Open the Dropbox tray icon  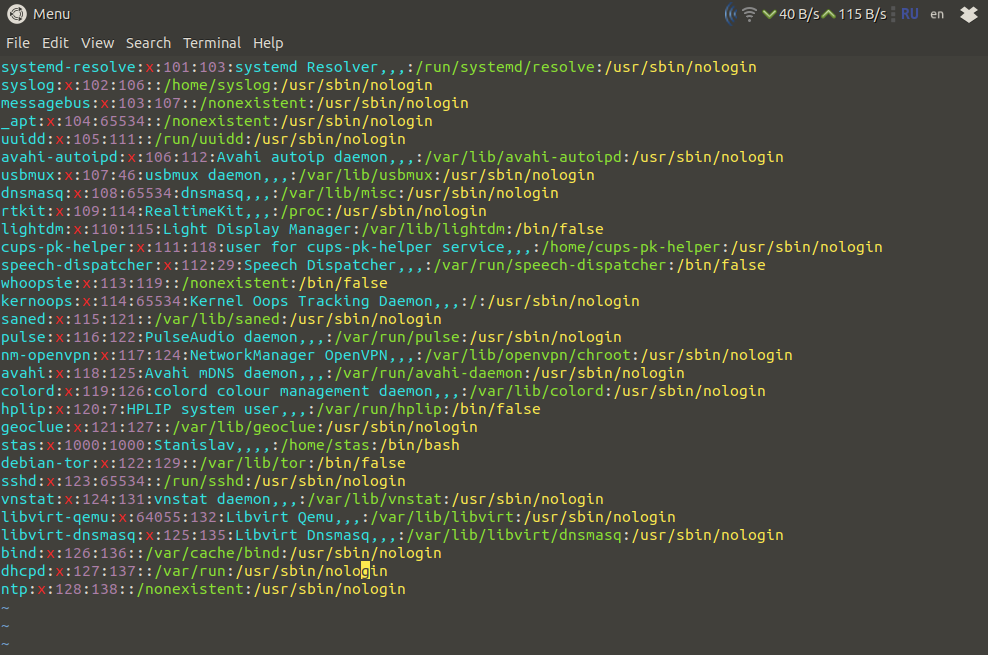point(968,14)
